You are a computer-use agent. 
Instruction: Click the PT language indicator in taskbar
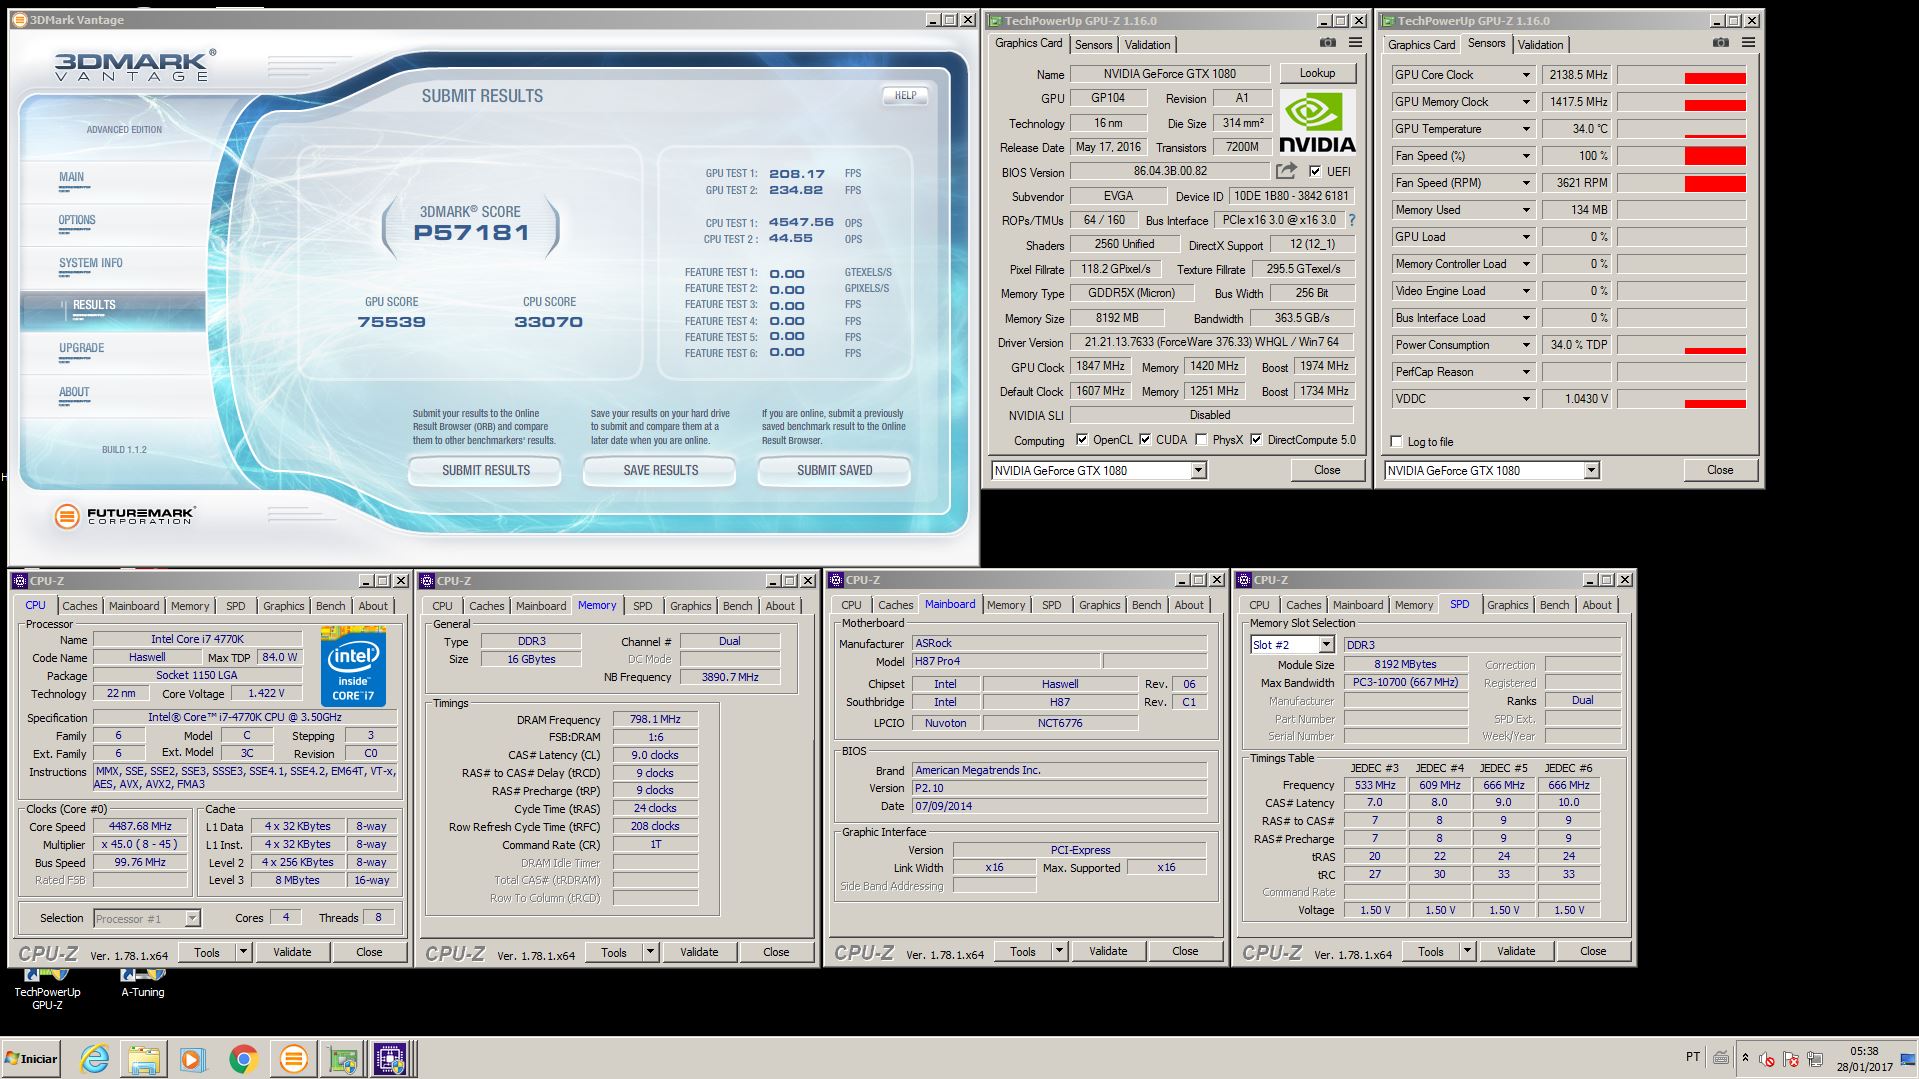[x=1693, y=1057]
